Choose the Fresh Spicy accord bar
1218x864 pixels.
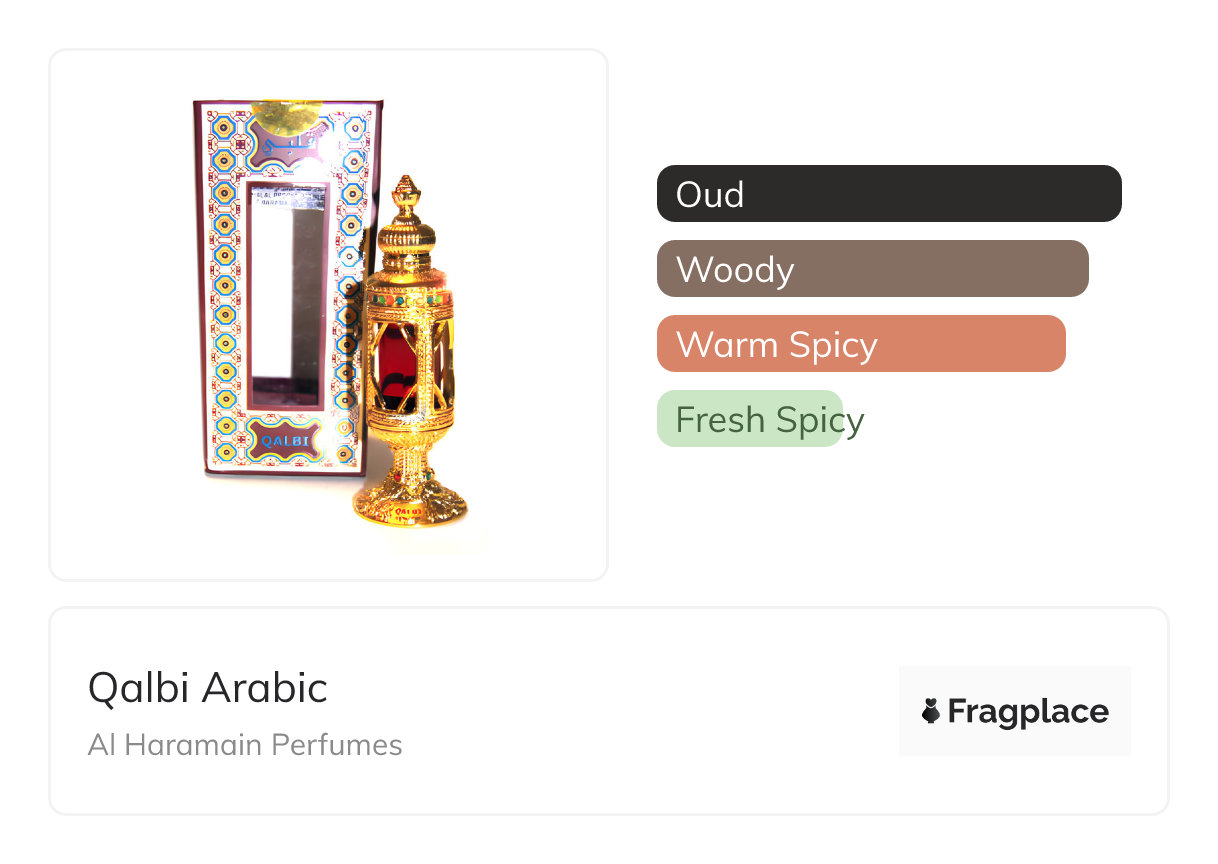point(750,419)
